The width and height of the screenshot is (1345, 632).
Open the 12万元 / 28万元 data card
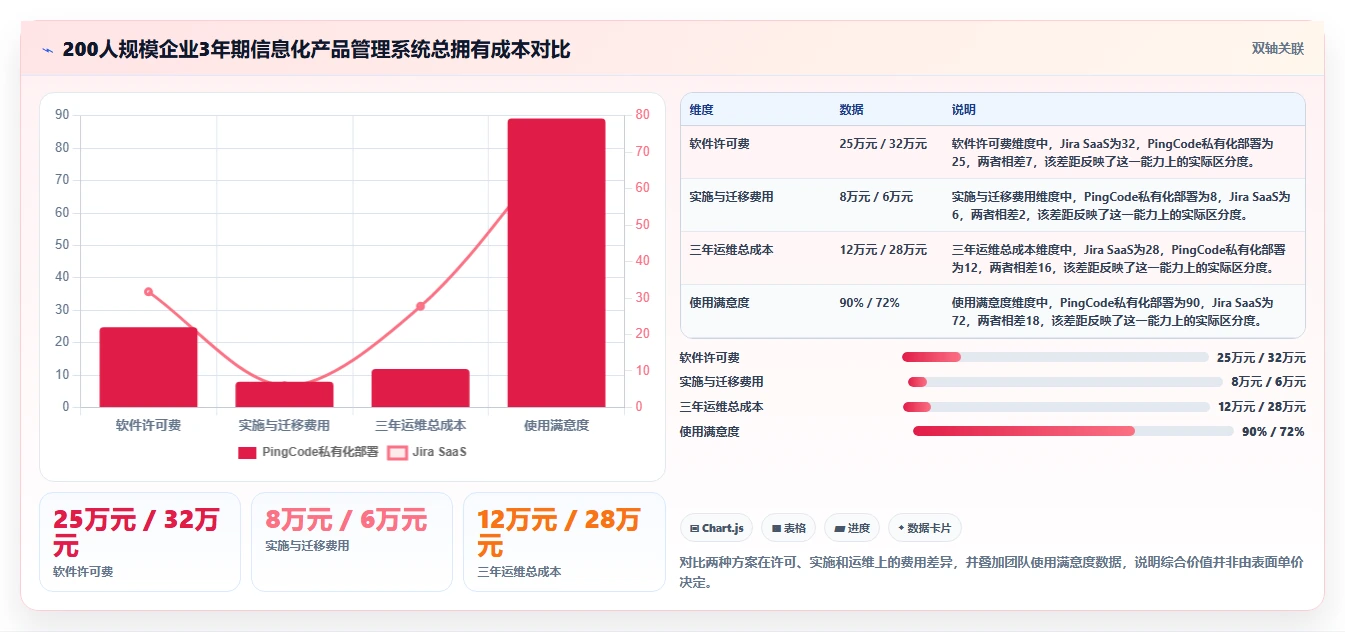coord(564,542)
